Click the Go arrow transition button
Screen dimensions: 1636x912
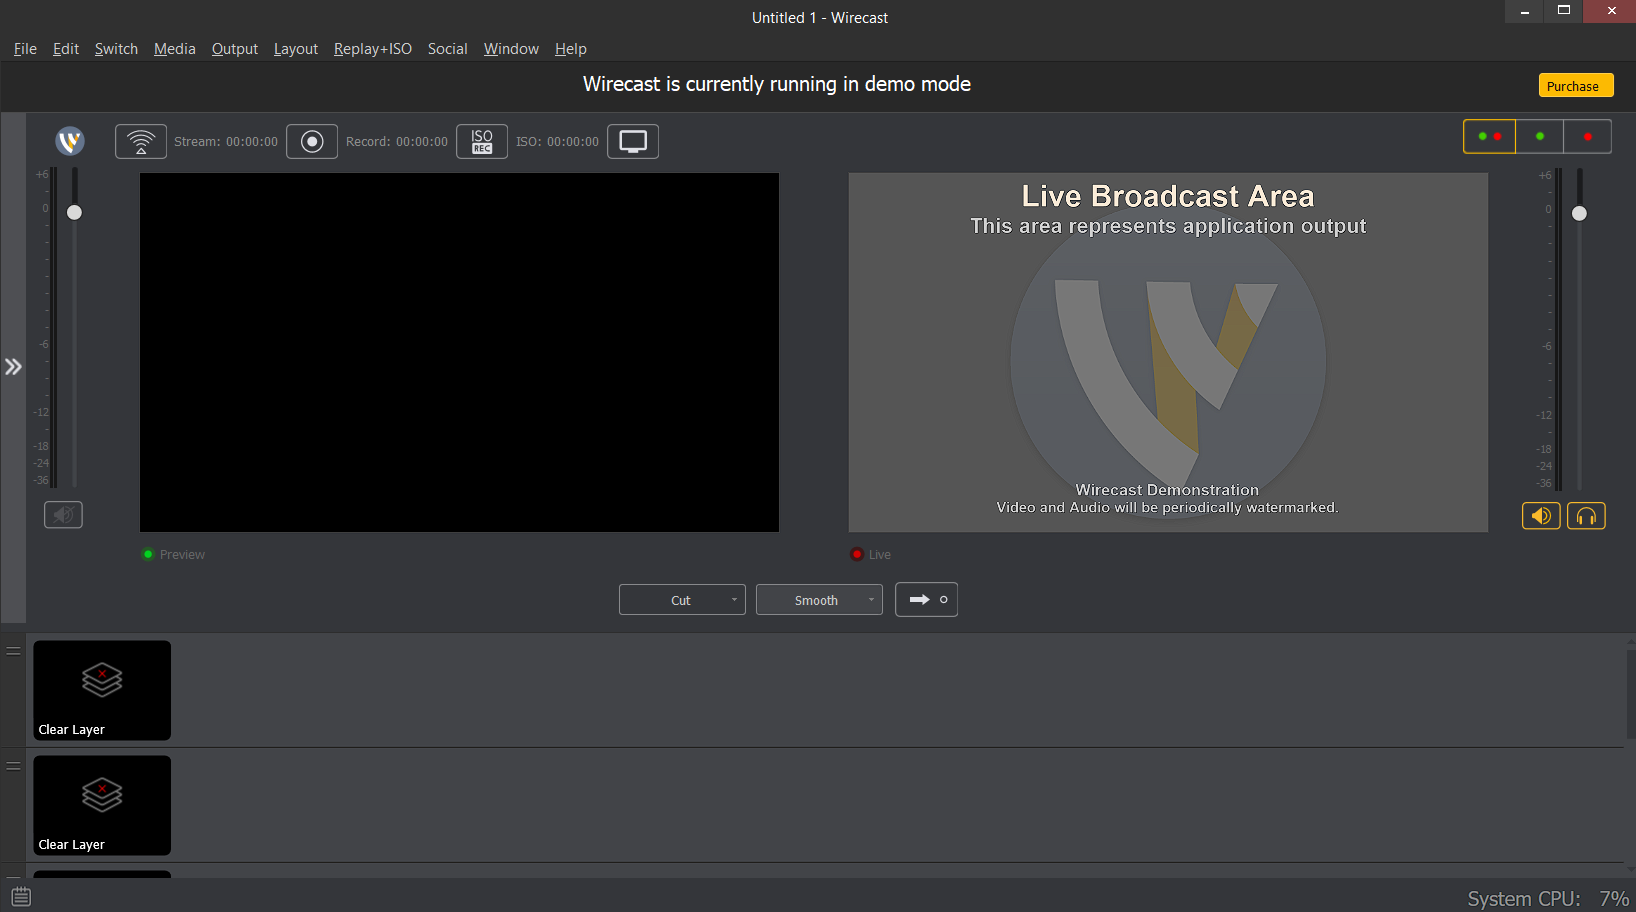[x=926, y=600]
